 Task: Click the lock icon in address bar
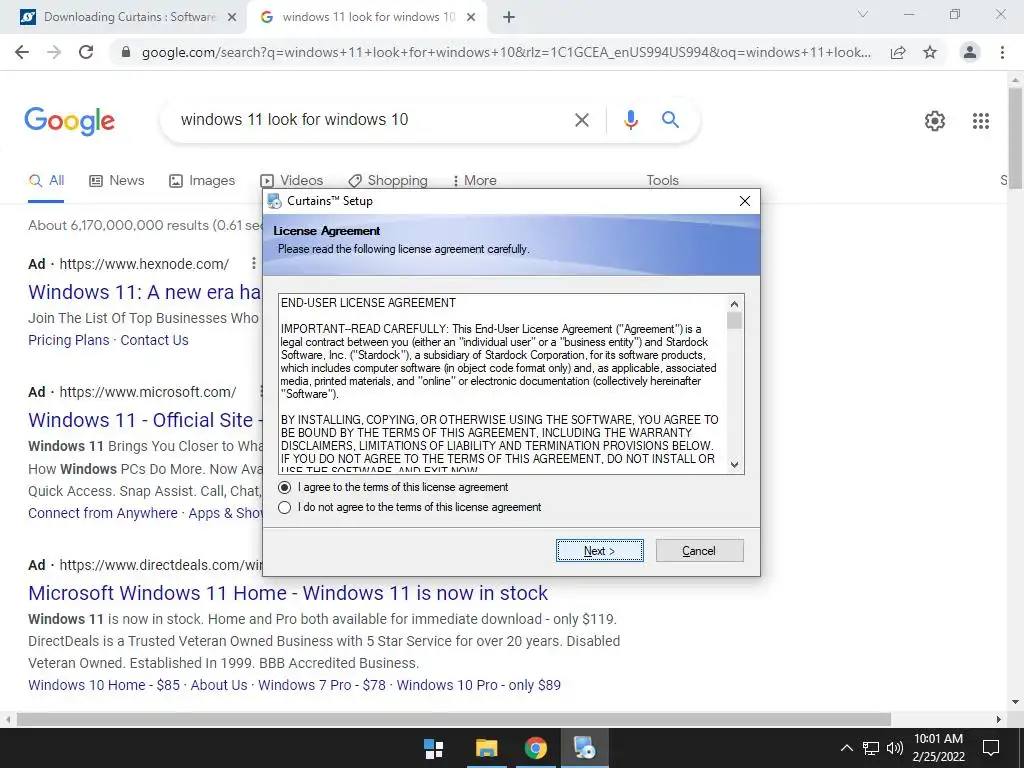126,52
